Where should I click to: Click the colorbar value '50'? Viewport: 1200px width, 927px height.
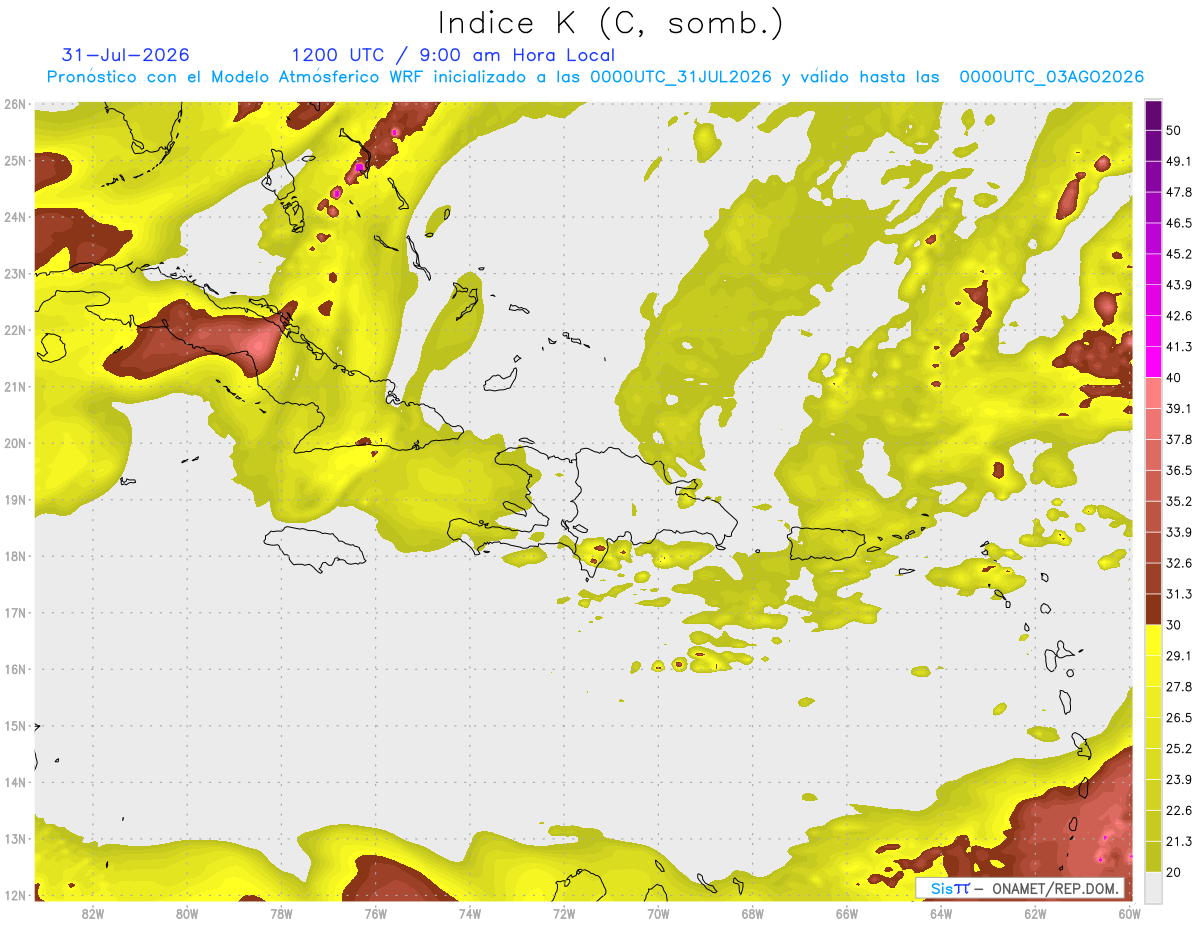tap(1174, 131)
